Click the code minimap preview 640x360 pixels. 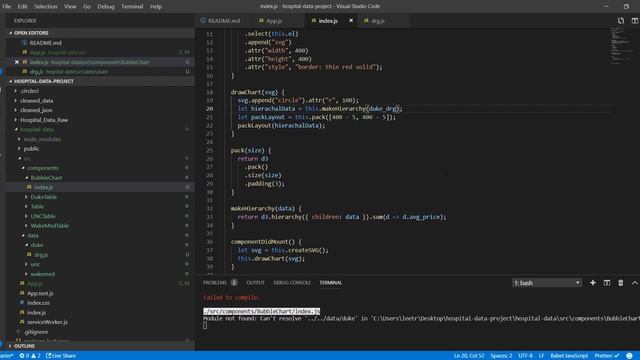click(621, 46)
